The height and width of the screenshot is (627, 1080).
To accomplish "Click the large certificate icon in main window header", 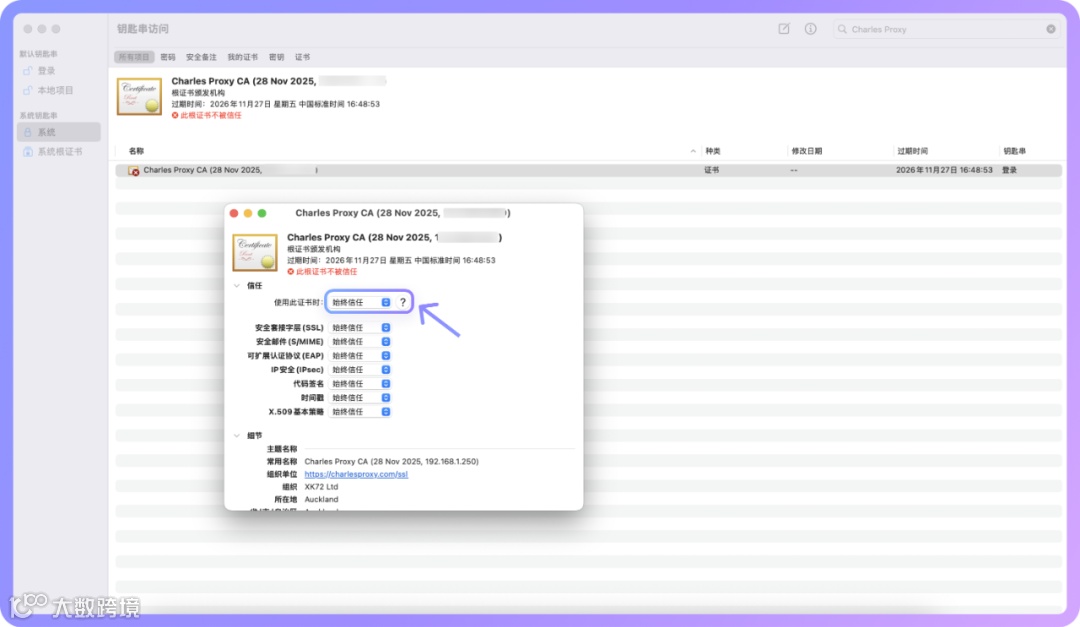I will (139, 96).
